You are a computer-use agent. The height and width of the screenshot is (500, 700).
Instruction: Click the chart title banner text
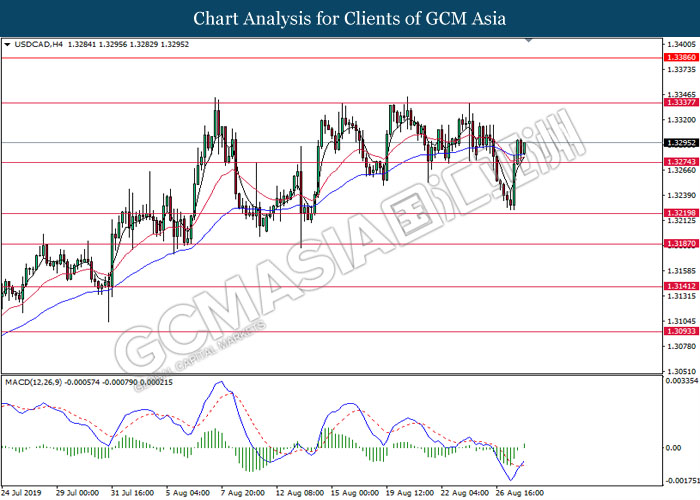pos(349,18)
